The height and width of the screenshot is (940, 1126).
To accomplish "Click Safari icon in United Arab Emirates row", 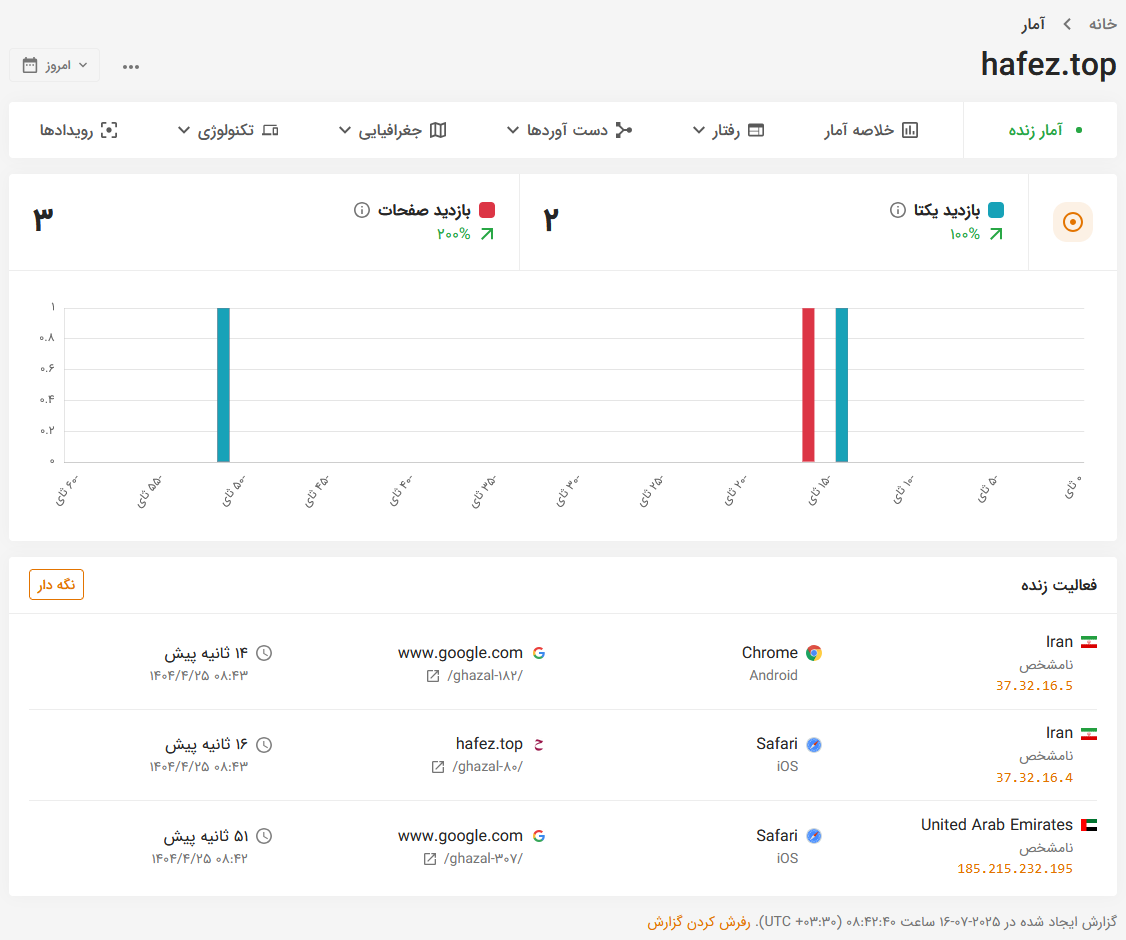I will point(814,836).
